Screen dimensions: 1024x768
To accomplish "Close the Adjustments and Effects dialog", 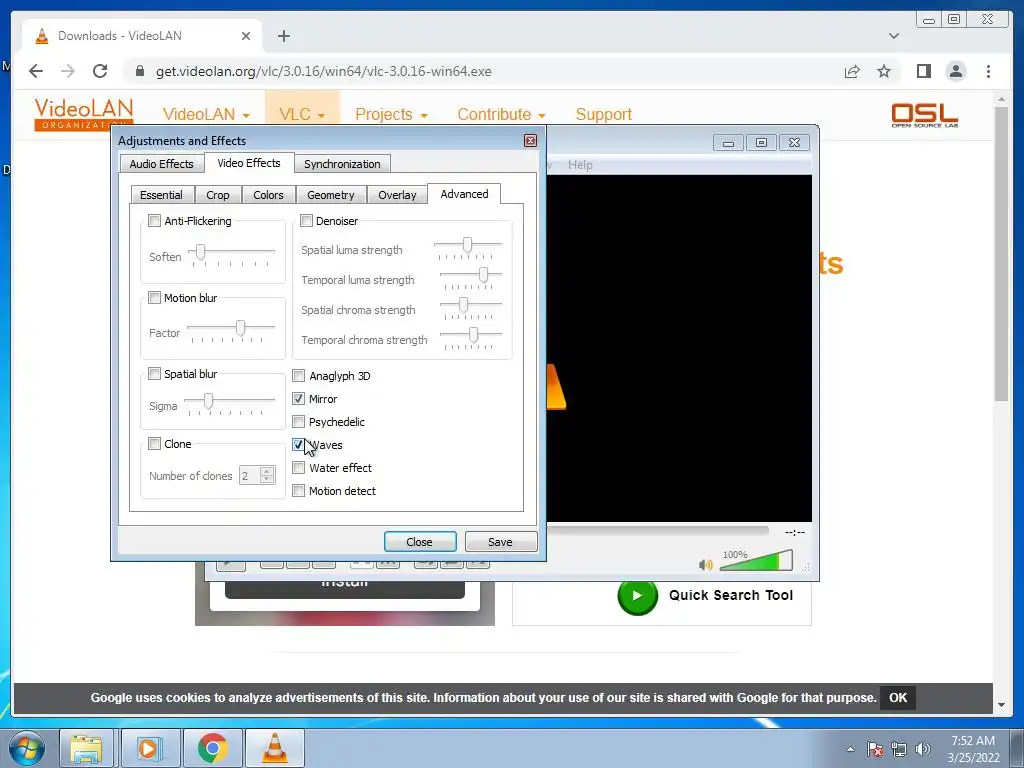I will coord(530,140).
